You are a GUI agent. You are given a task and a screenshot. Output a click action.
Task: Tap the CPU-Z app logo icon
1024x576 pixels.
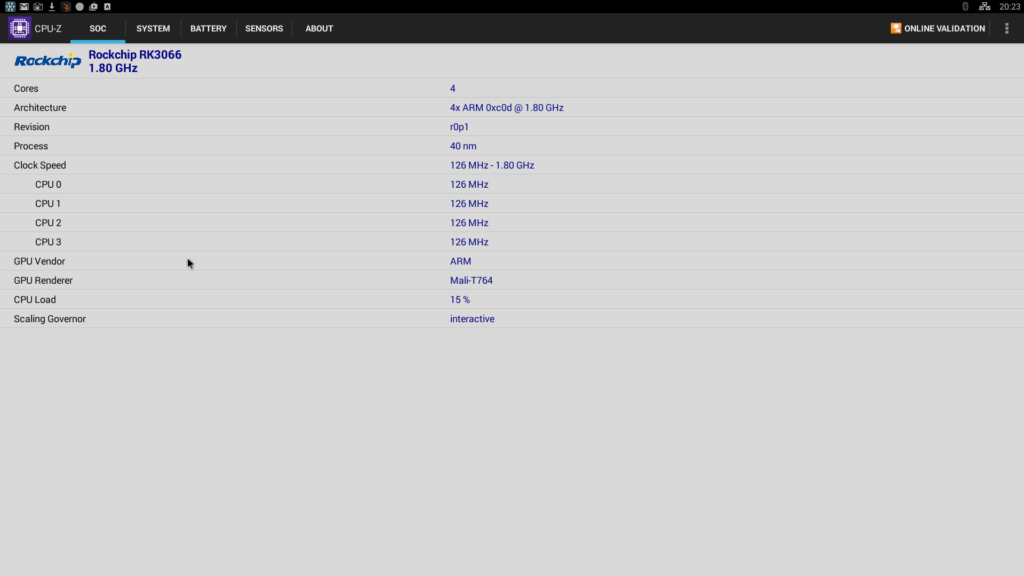click(19, 28)
